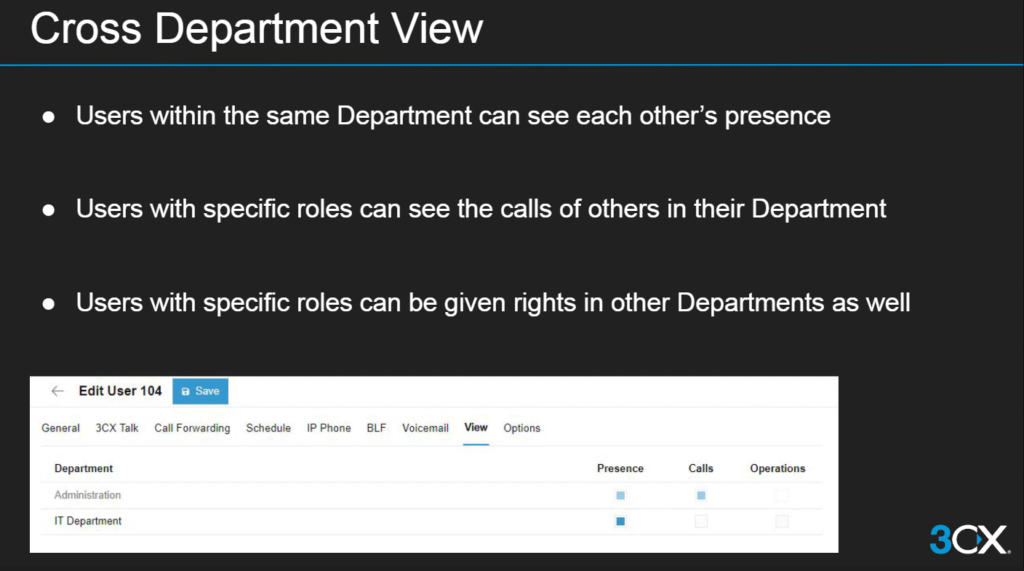Switch to the 3CX Talk tab
The width and height of the screenshot is (1024, 571).
(x=117, y=428)
